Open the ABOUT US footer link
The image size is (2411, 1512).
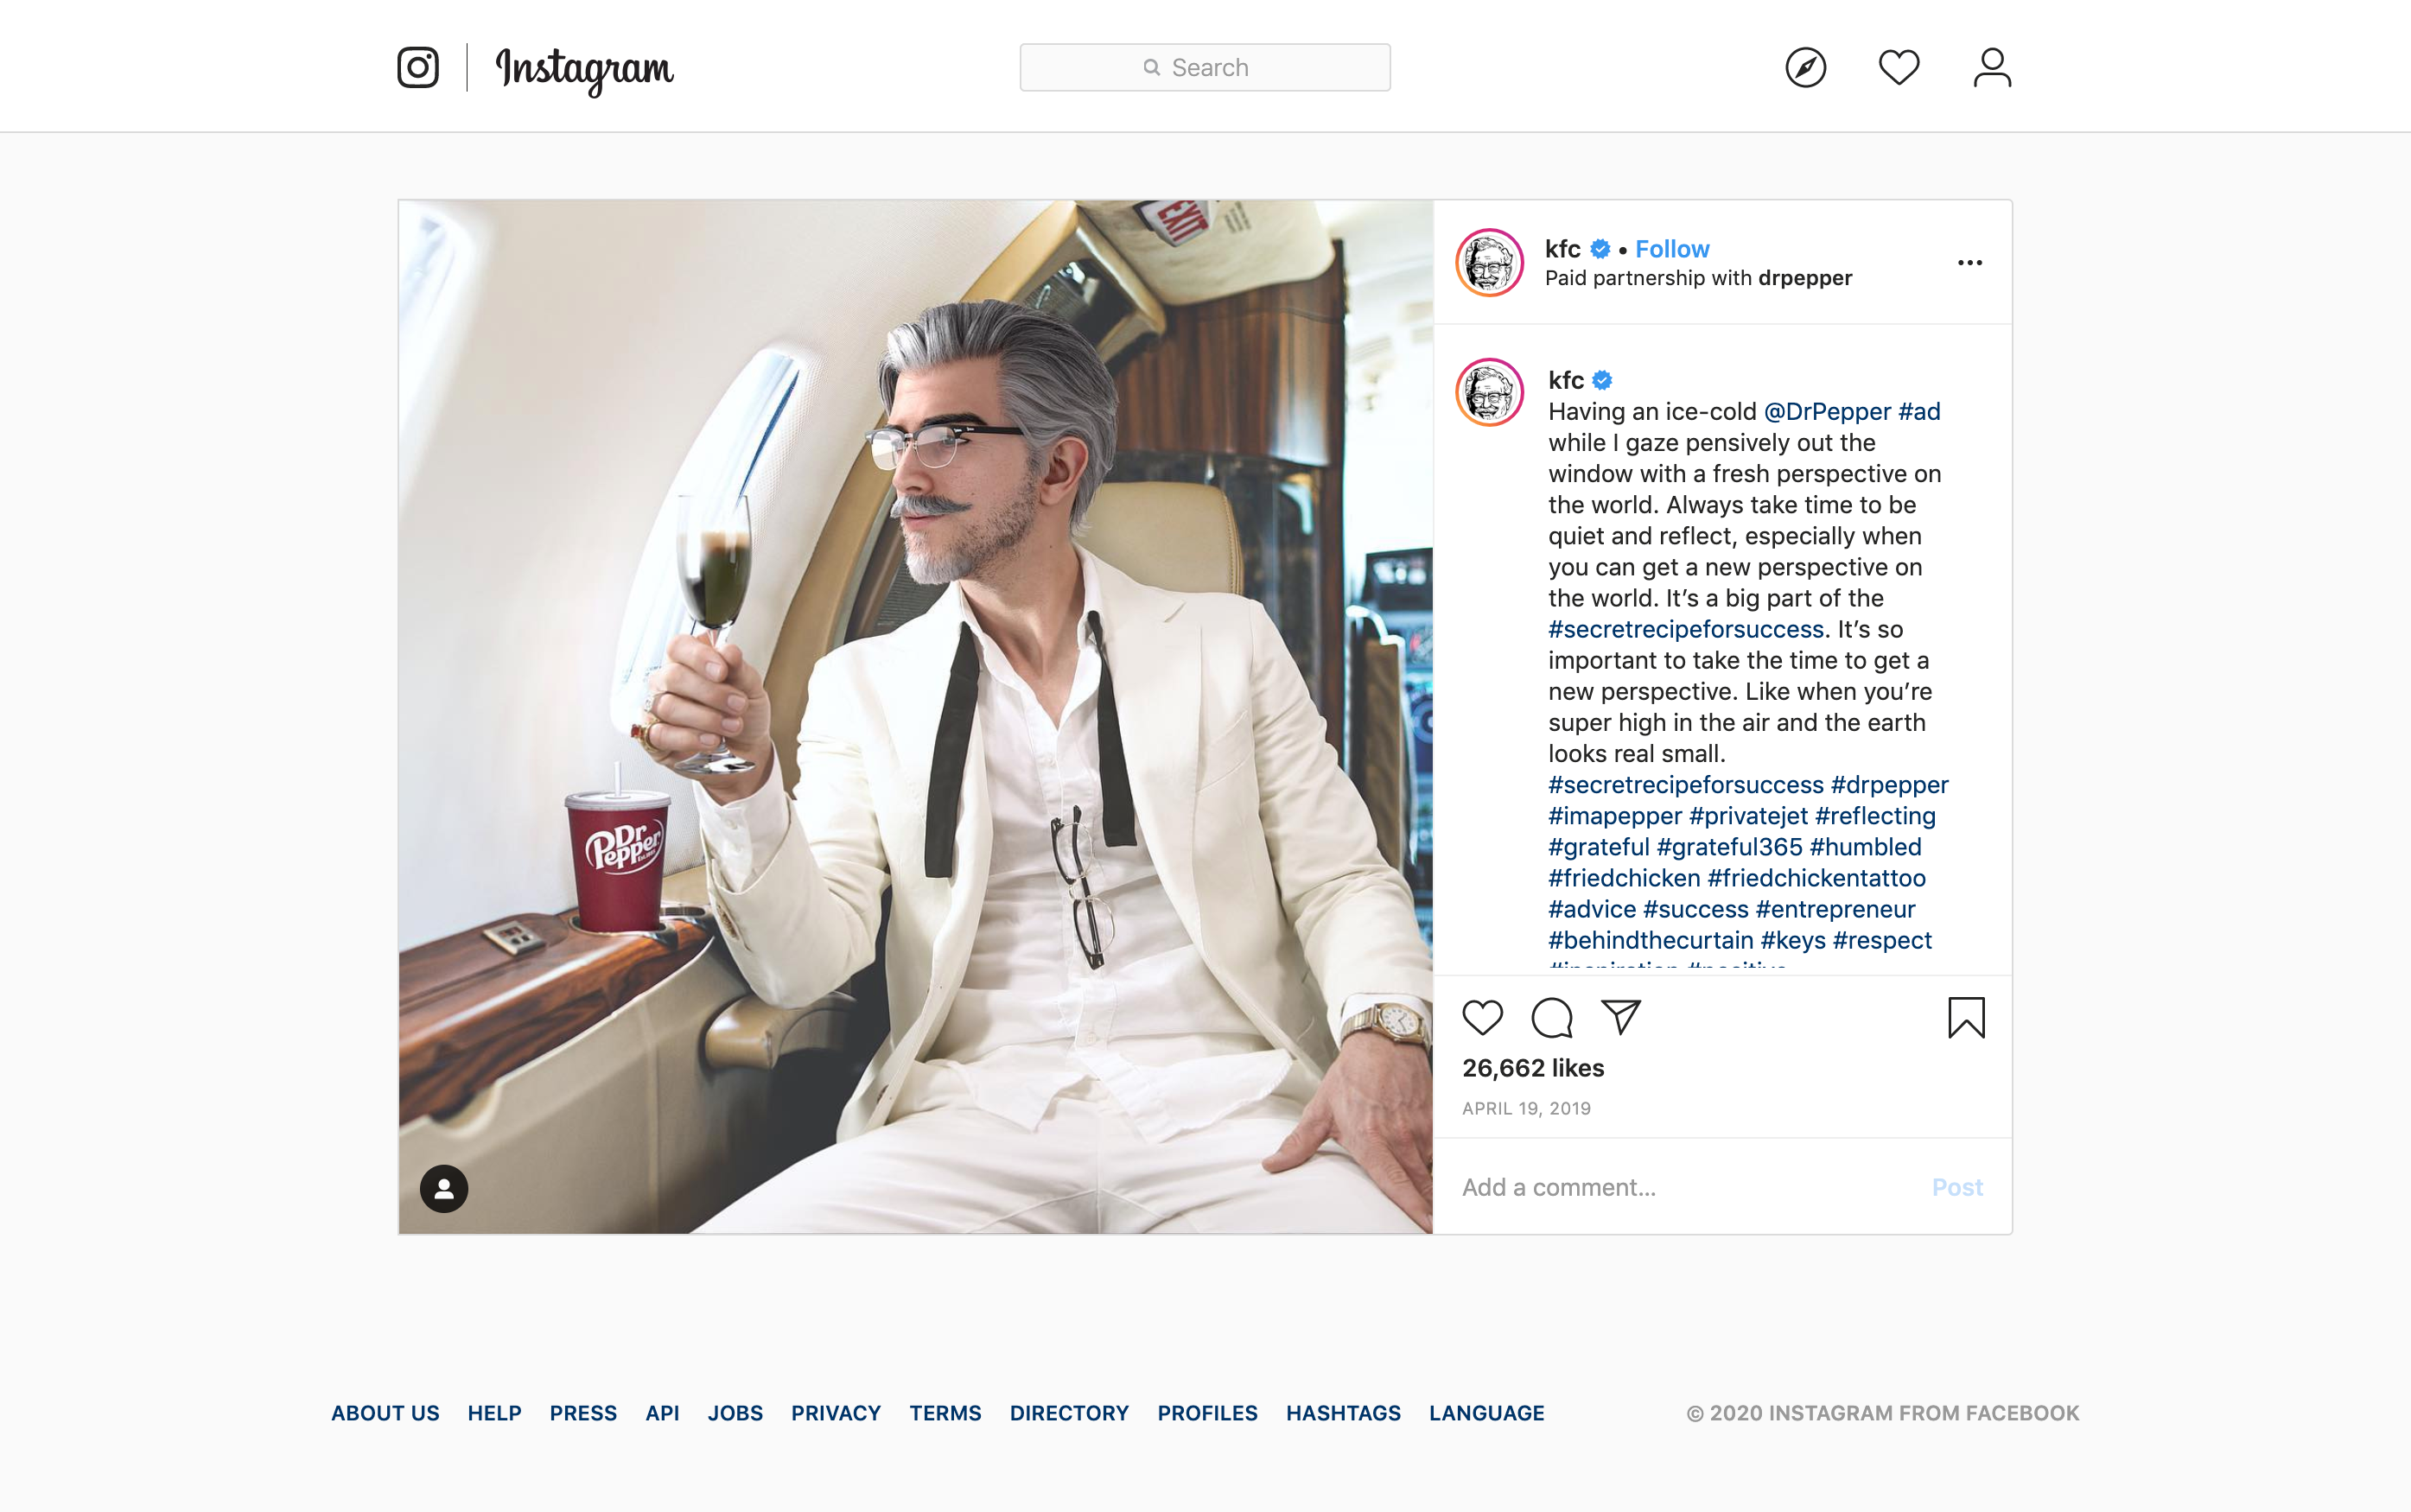385,1412
